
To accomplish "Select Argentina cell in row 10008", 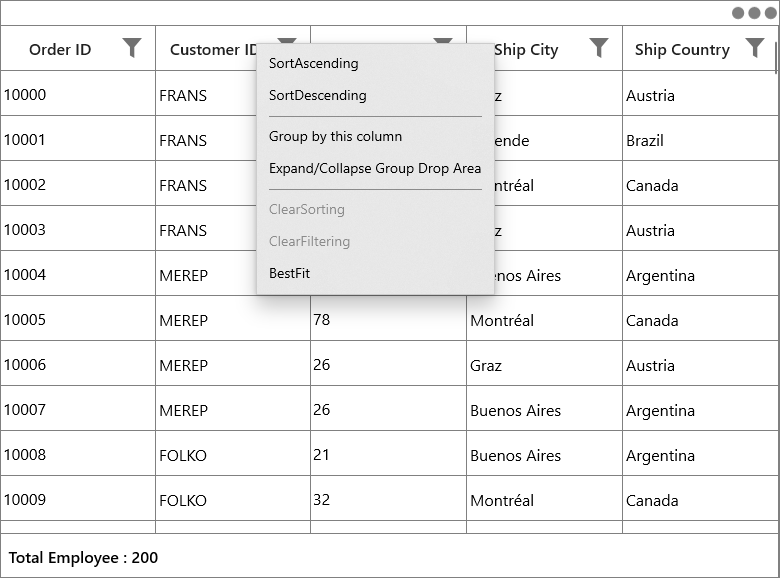I will pos(700,453).
